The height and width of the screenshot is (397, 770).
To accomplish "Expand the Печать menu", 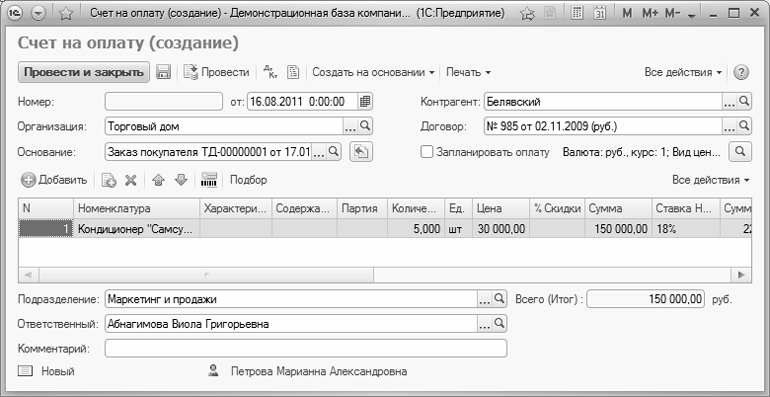I will click(x=468, y=72).
